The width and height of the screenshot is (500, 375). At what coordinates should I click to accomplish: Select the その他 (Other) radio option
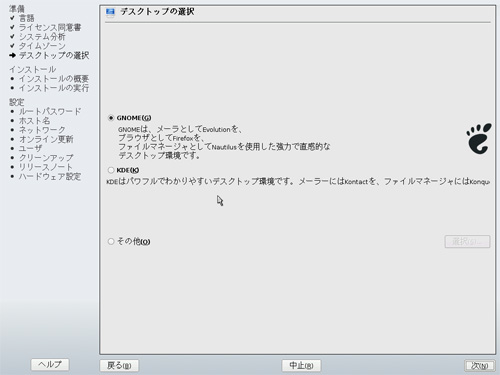coord(111,241)
